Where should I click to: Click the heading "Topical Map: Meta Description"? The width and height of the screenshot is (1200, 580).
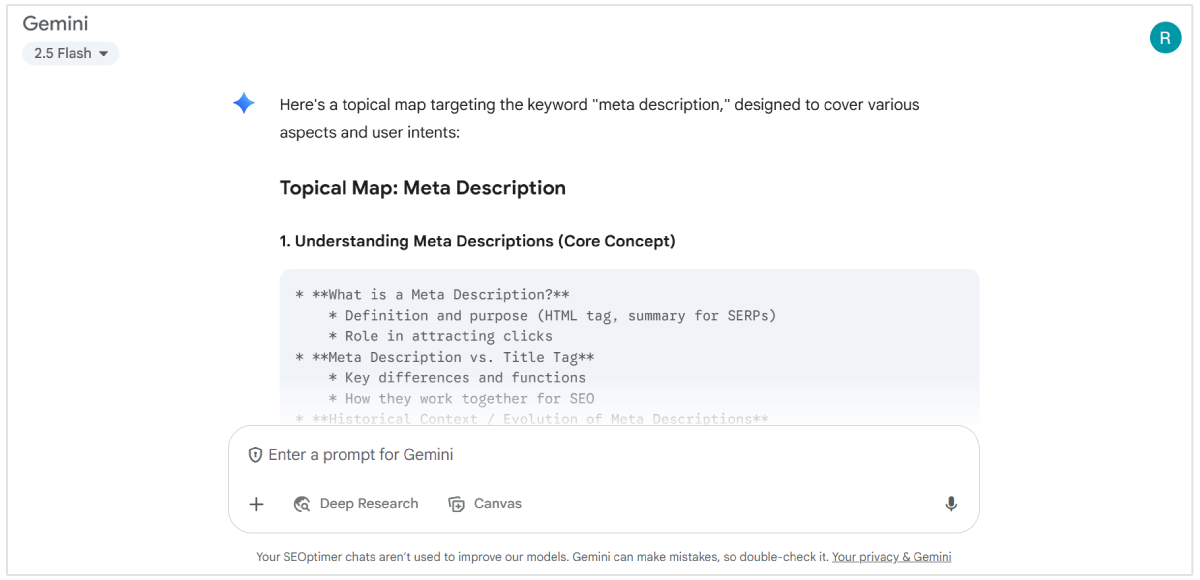(422, 187)
